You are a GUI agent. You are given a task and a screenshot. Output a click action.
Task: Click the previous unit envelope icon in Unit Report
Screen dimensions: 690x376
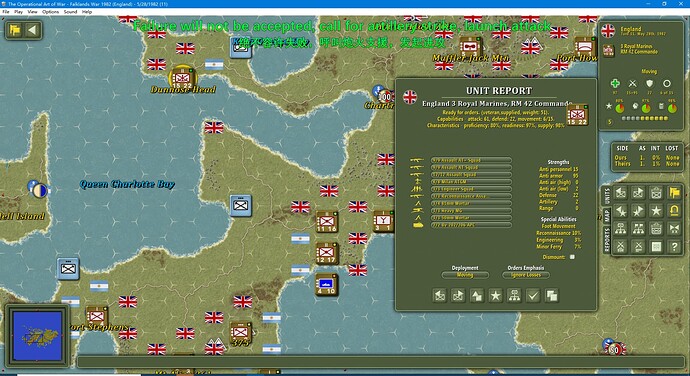pyautogui.click(x=440, y=295)
